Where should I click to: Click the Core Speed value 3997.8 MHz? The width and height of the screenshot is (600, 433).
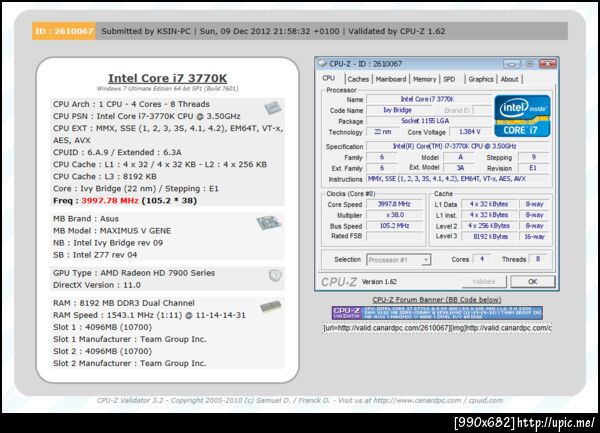point(394,204)
